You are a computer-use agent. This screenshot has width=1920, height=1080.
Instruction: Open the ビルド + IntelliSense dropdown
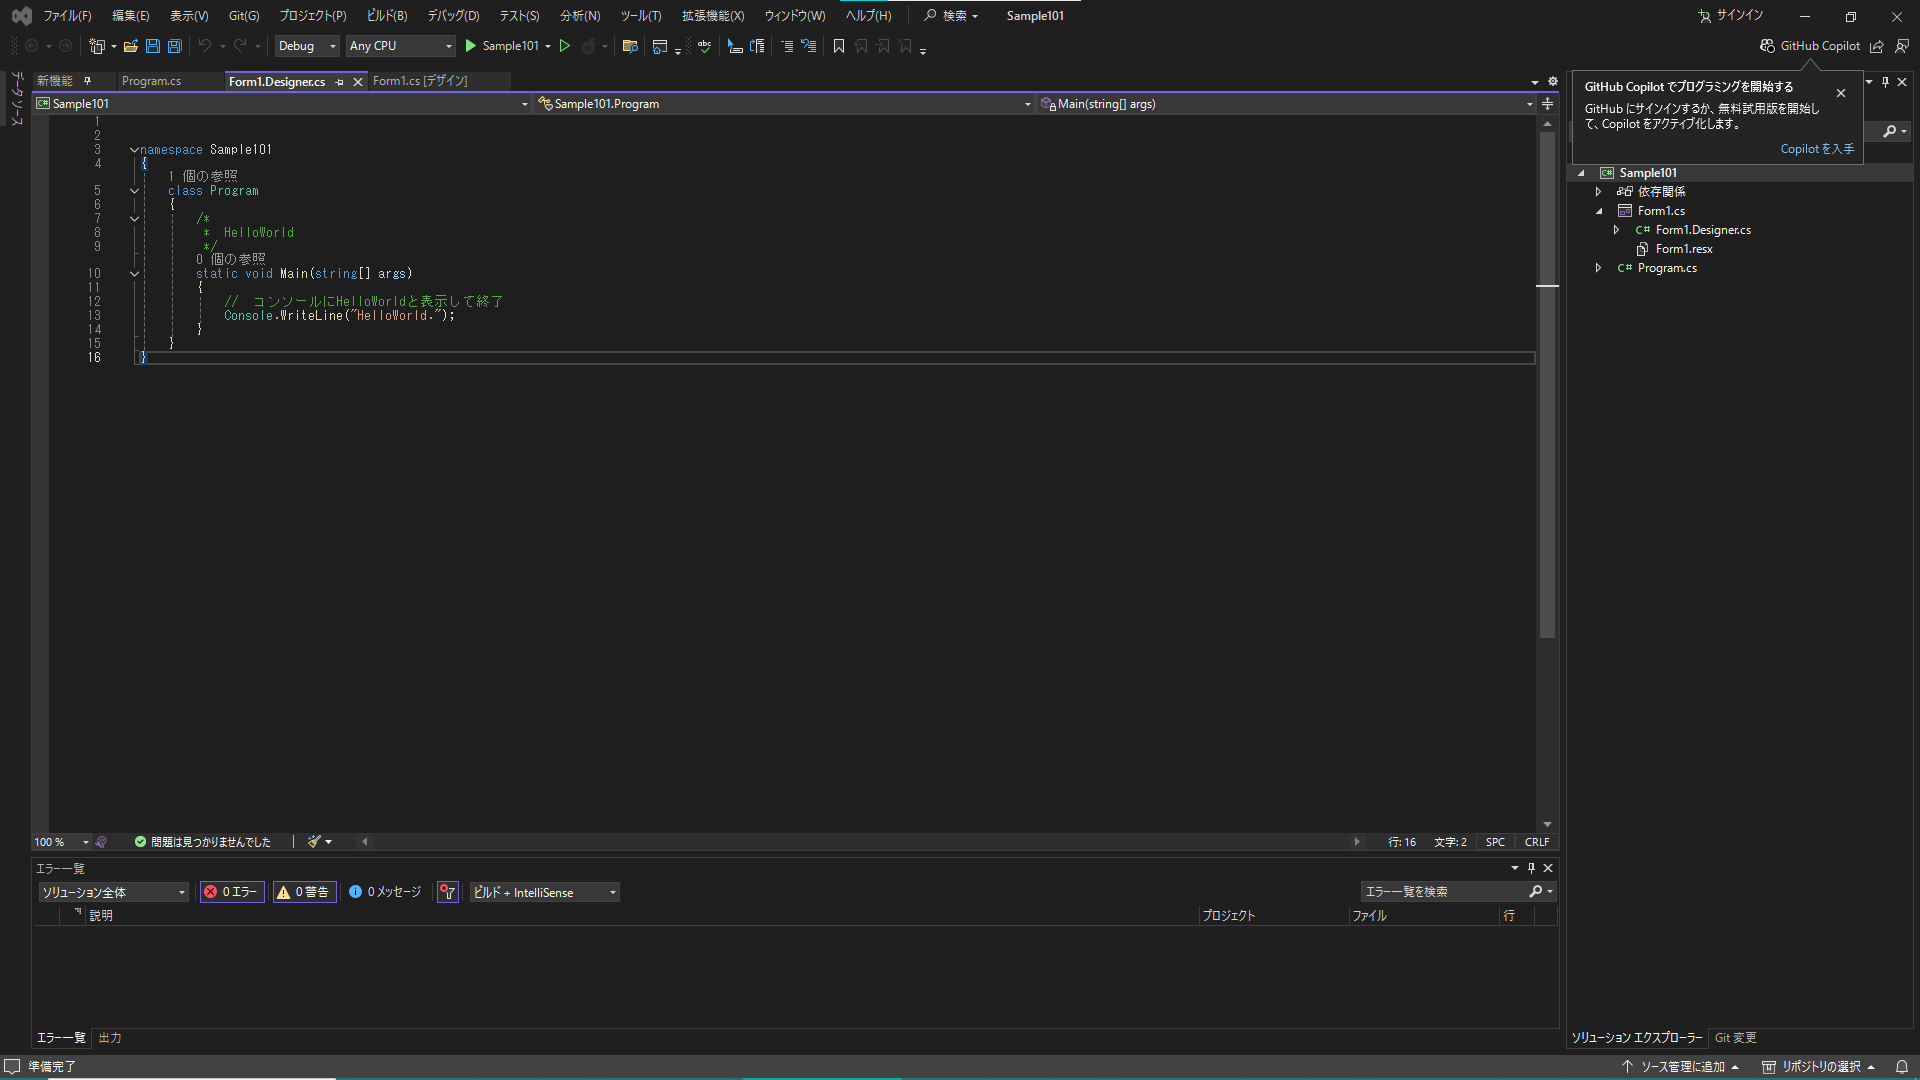[545, 892]
